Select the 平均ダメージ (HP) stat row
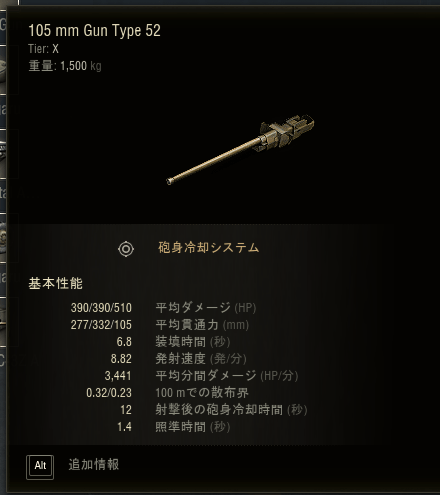Image resolution: width=440 pixels, height=495 pixels. coord(163,308)
